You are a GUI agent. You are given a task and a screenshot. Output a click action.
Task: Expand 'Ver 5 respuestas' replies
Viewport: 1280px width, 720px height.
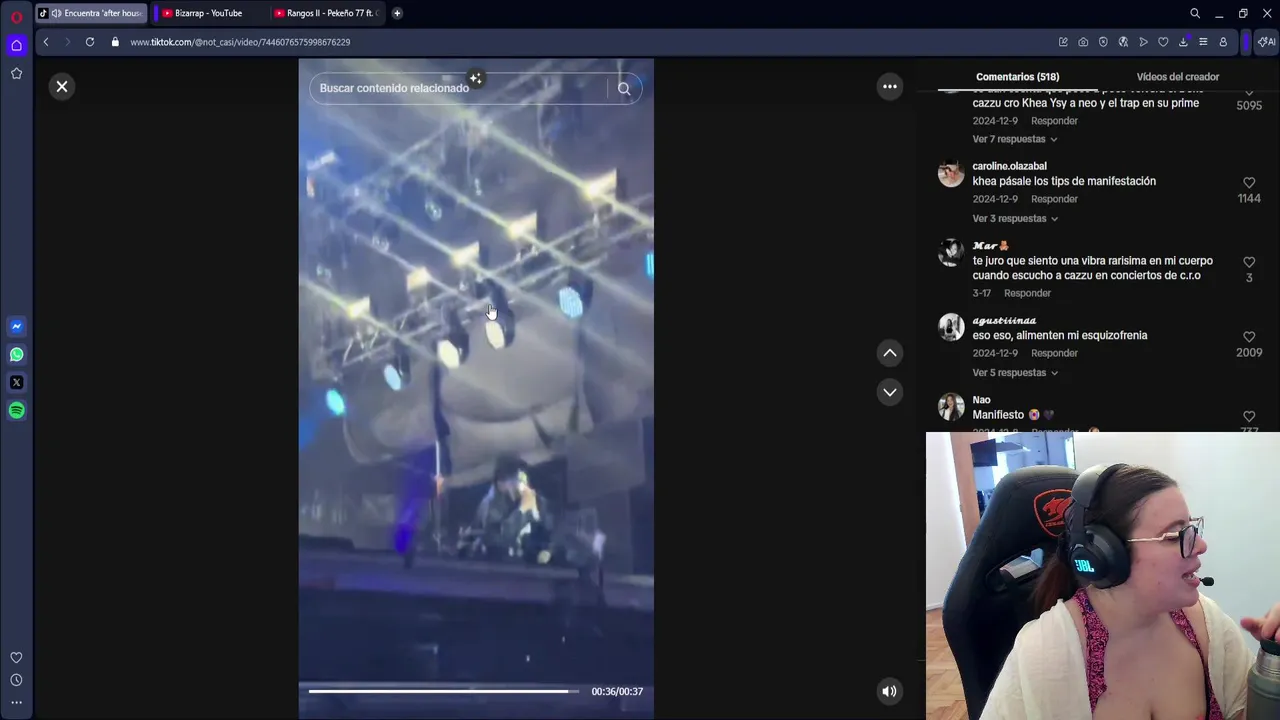pos(1014,373)
